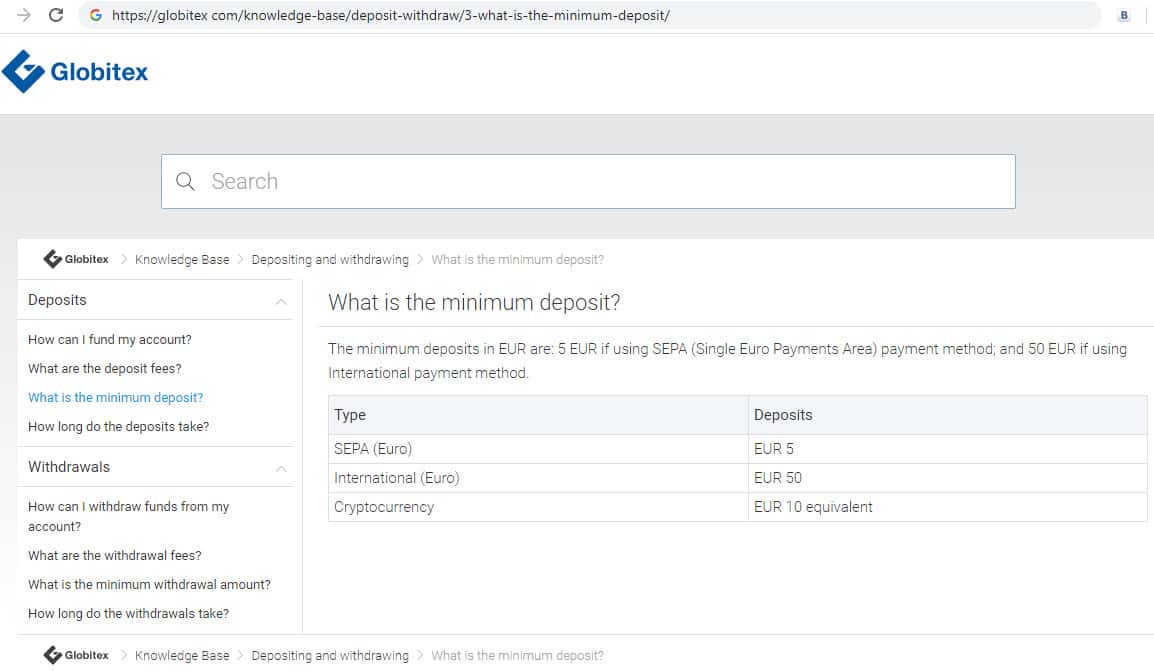Open 'How can I fund my account?'
This screenshot has width=1154, height=671.
[110, 339]
